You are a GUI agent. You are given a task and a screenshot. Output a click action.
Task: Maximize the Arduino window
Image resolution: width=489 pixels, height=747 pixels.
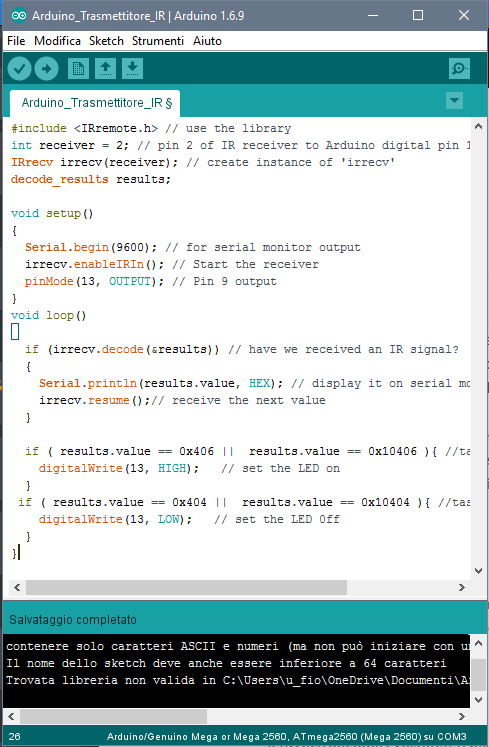(x=418, y=16)
